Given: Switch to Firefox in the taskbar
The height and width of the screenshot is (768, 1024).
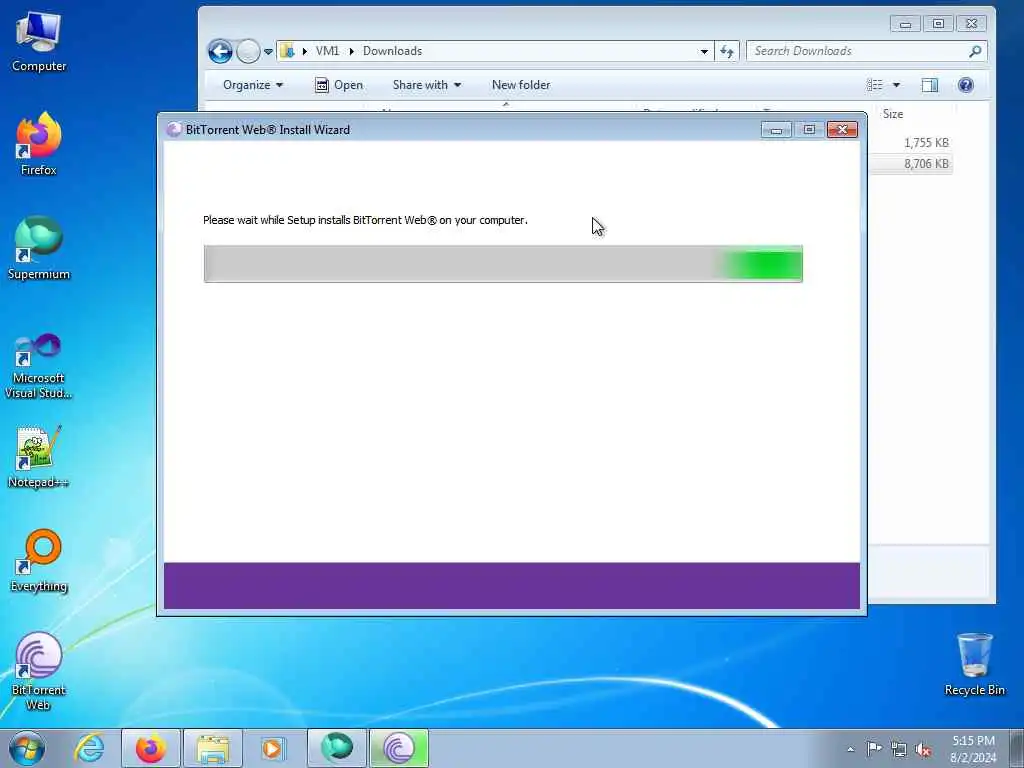Looking at the screenshot, I should [x=151, y=748].
